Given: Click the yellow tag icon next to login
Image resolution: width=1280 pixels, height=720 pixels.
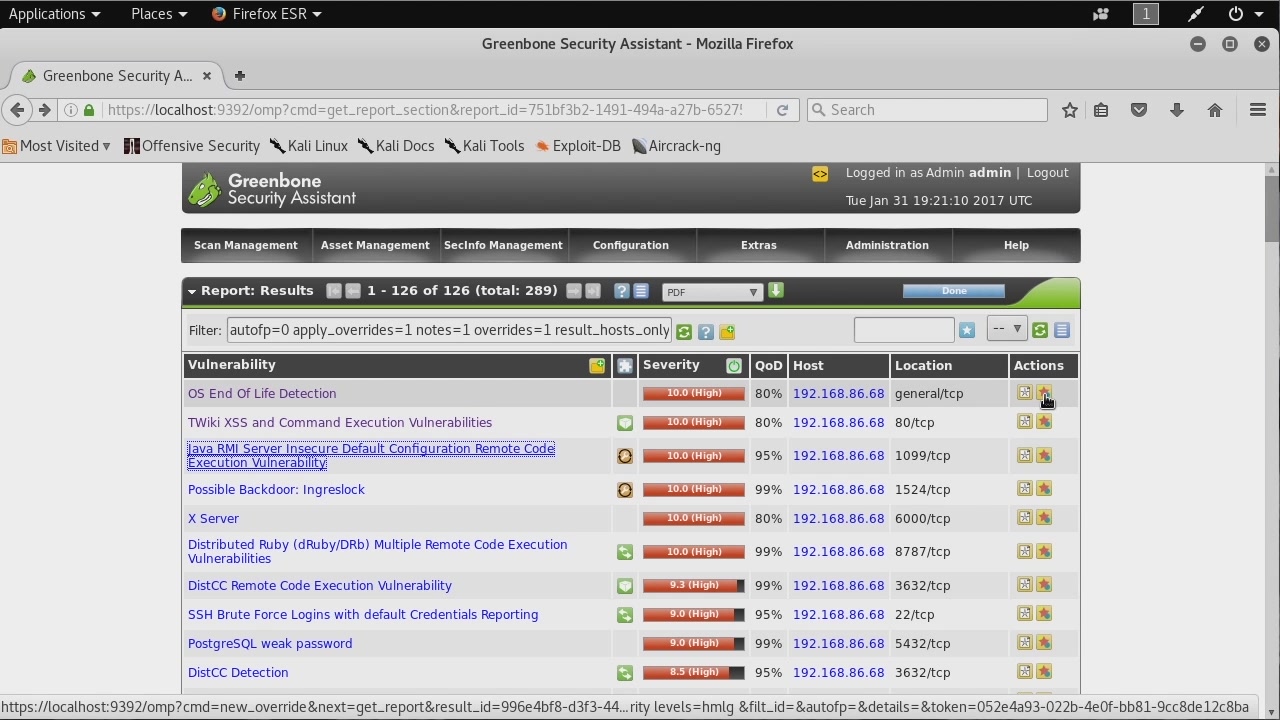Looking at the screenshot, I should tap(820, 174).
